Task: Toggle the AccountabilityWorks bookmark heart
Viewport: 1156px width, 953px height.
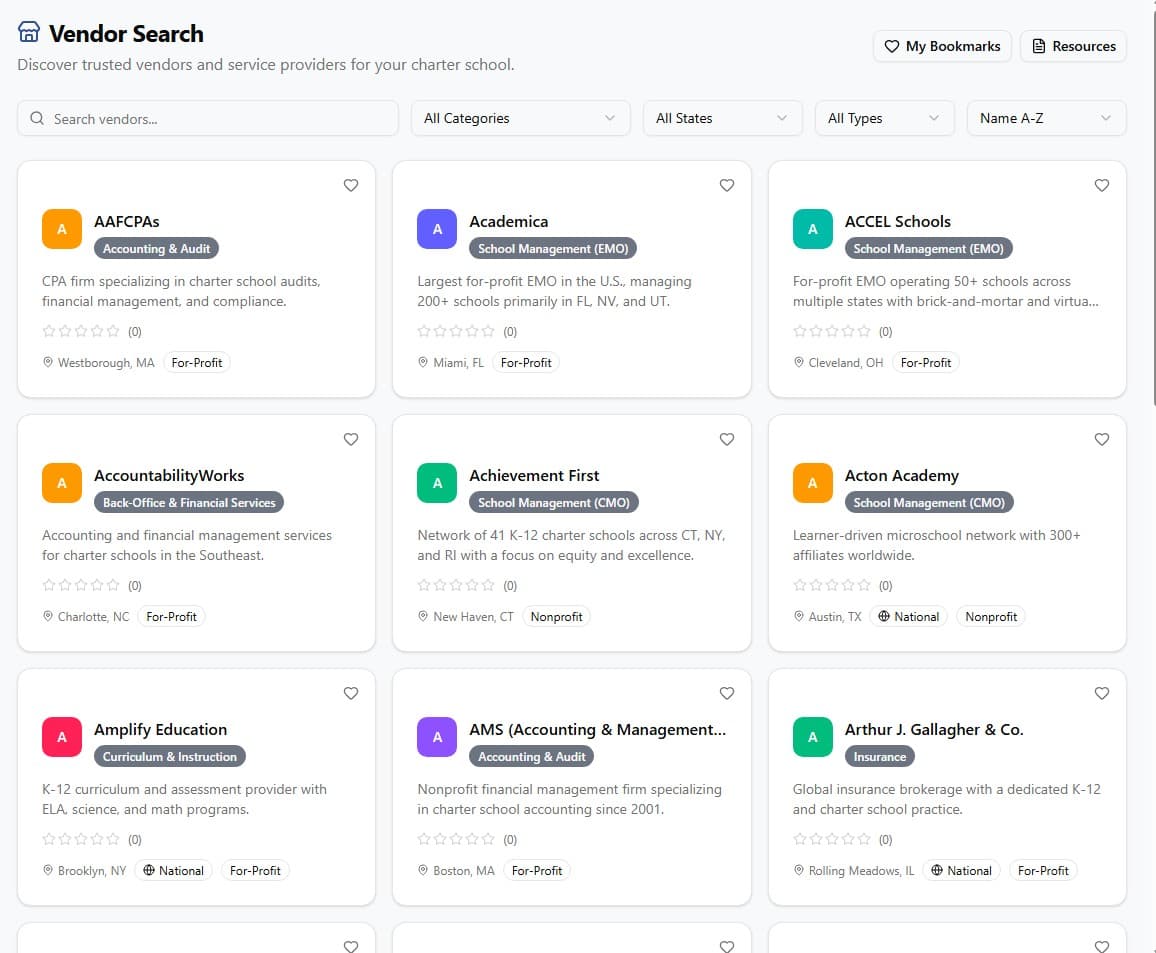Action: pos(351,439)
